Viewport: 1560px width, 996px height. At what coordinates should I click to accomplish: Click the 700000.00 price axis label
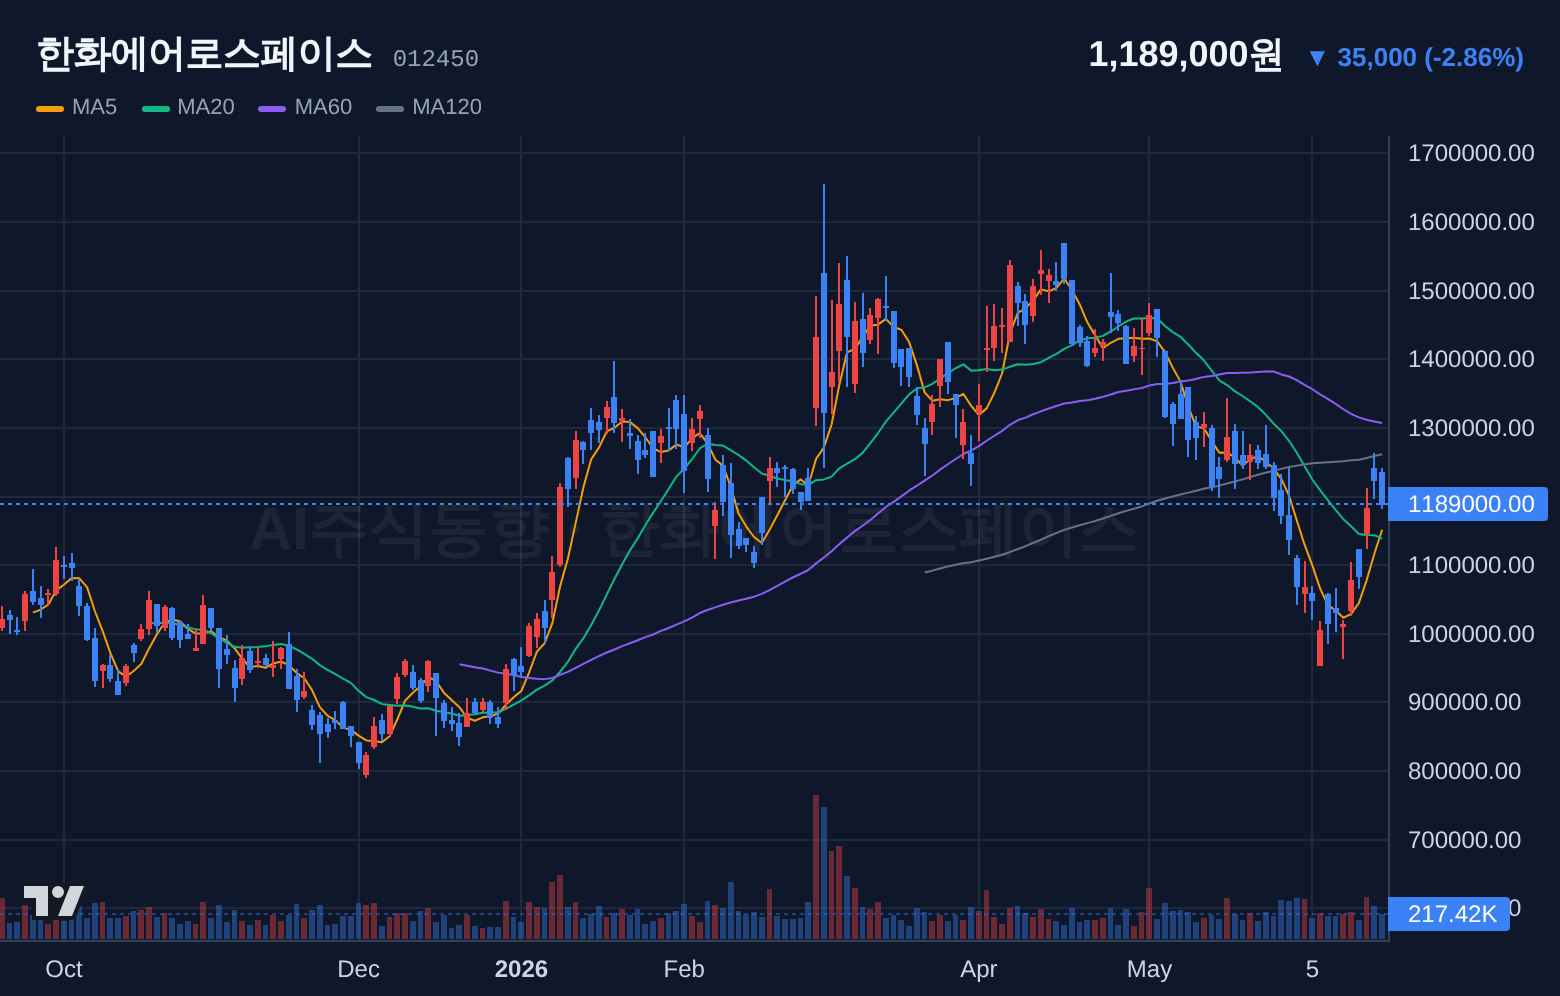point(1465,840)
